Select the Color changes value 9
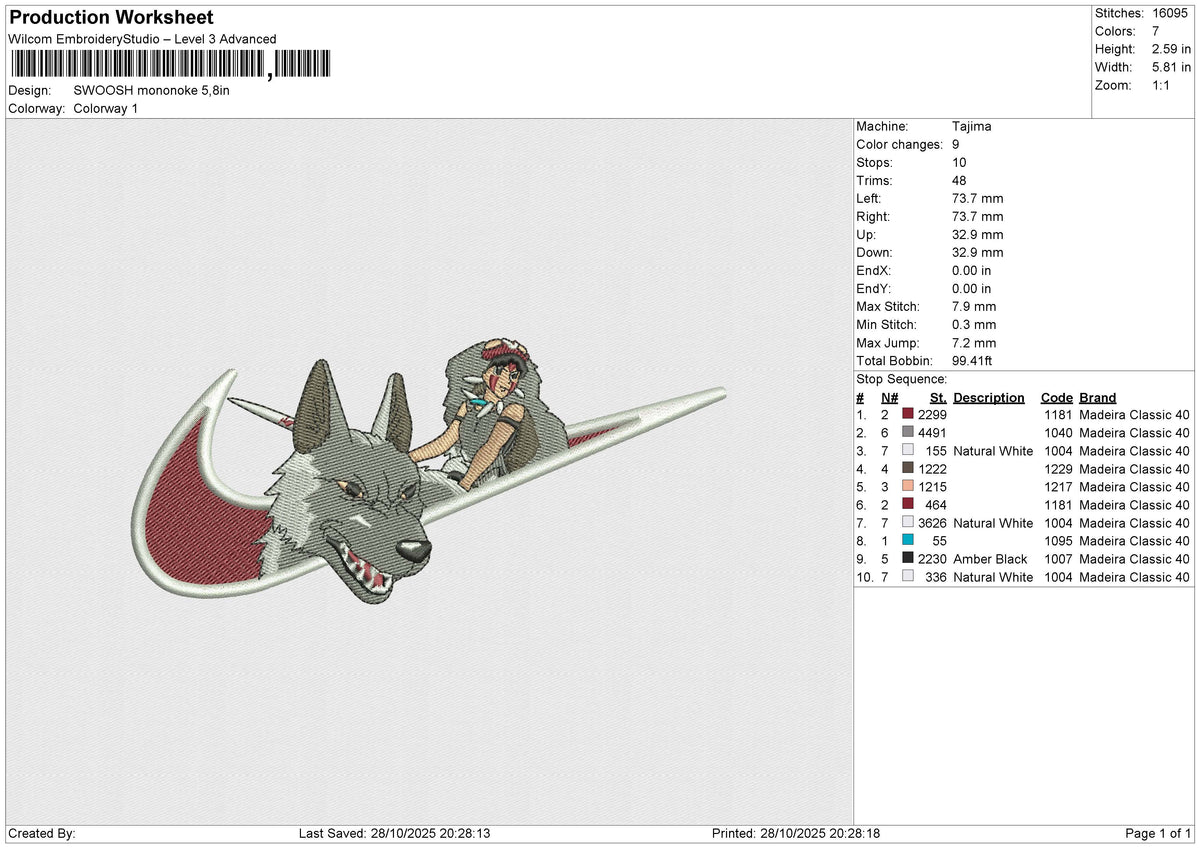Viewport: 1200px width, 848px height. click(x=956, y=145)
